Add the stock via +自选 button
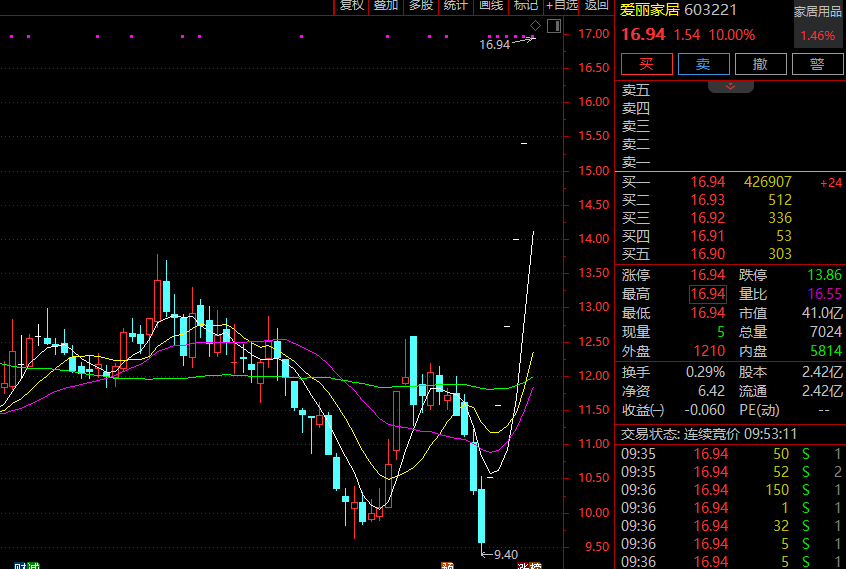Screen dimensions: 846x569 (562, 5)
